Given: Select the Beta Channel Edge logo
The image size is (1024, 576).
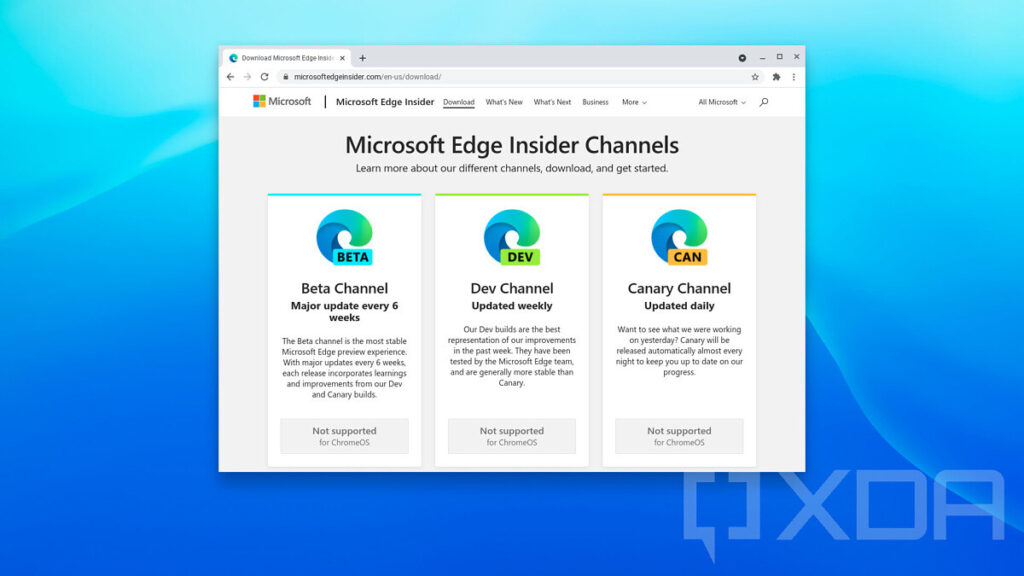Looking at the screenshot, I should (344, 237).
